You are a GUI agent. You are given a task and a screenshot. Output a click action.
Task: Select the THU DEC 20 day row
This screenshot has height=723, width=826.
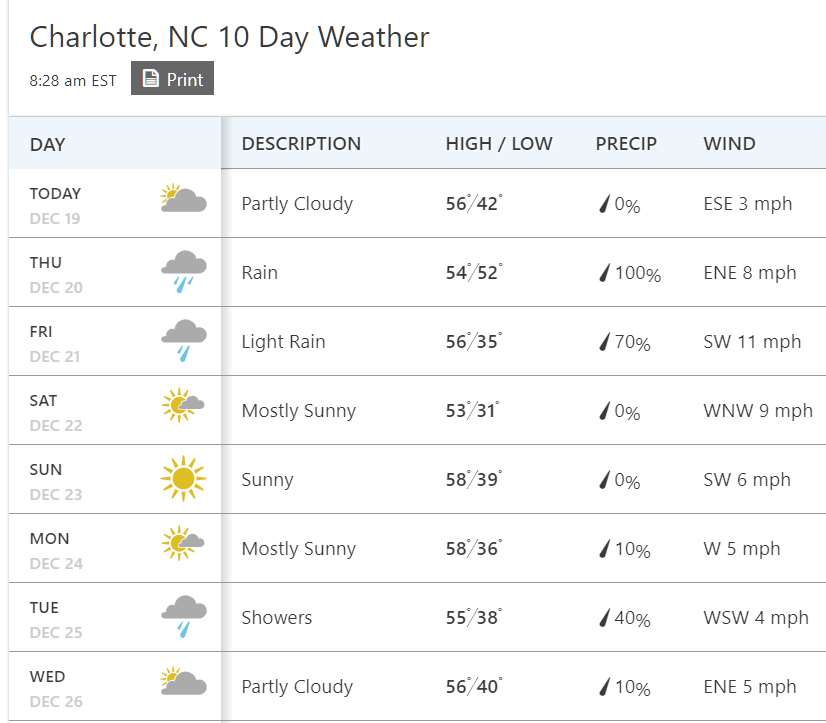[417, 272]
